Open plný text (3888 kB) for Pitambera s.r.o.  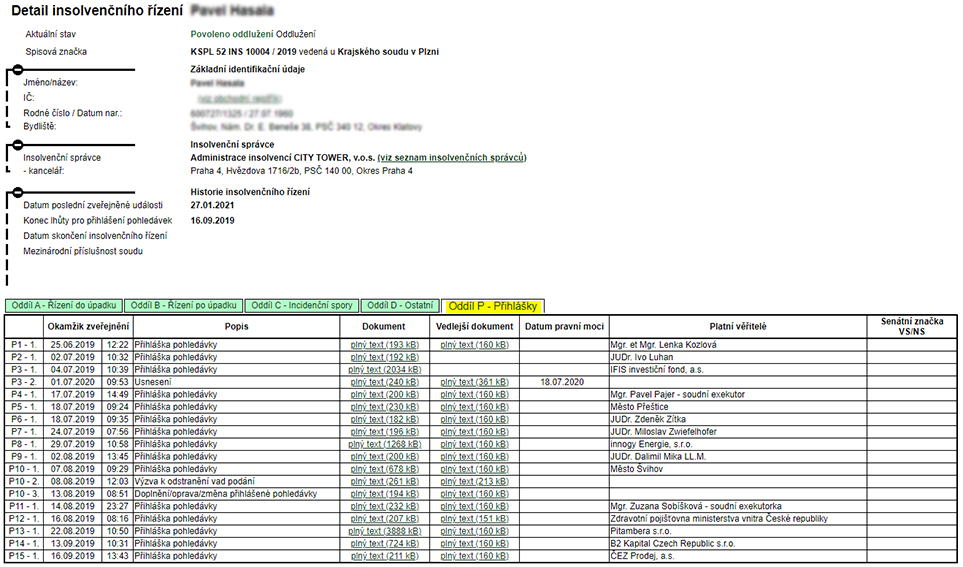click(x=384, y=531)
